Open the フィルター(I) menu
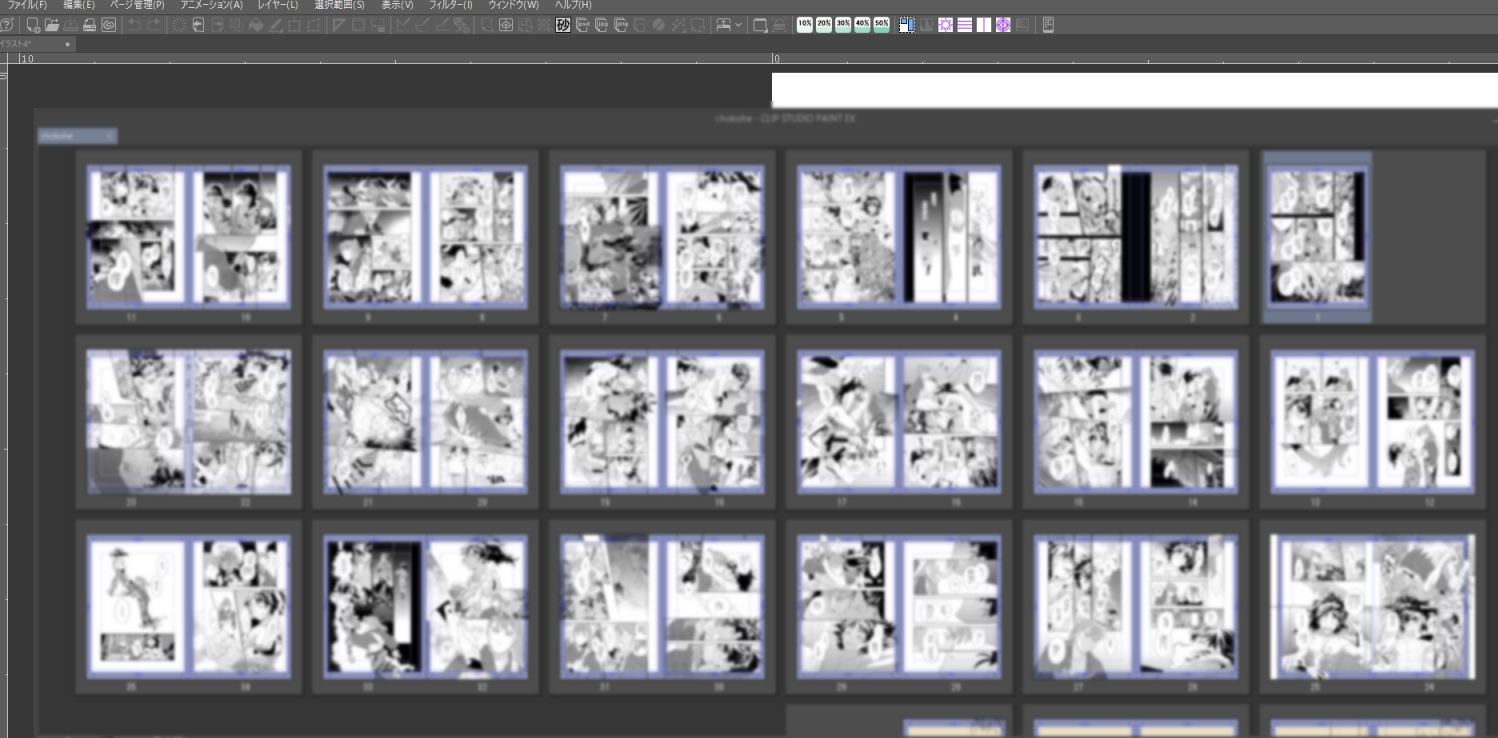 450,6
